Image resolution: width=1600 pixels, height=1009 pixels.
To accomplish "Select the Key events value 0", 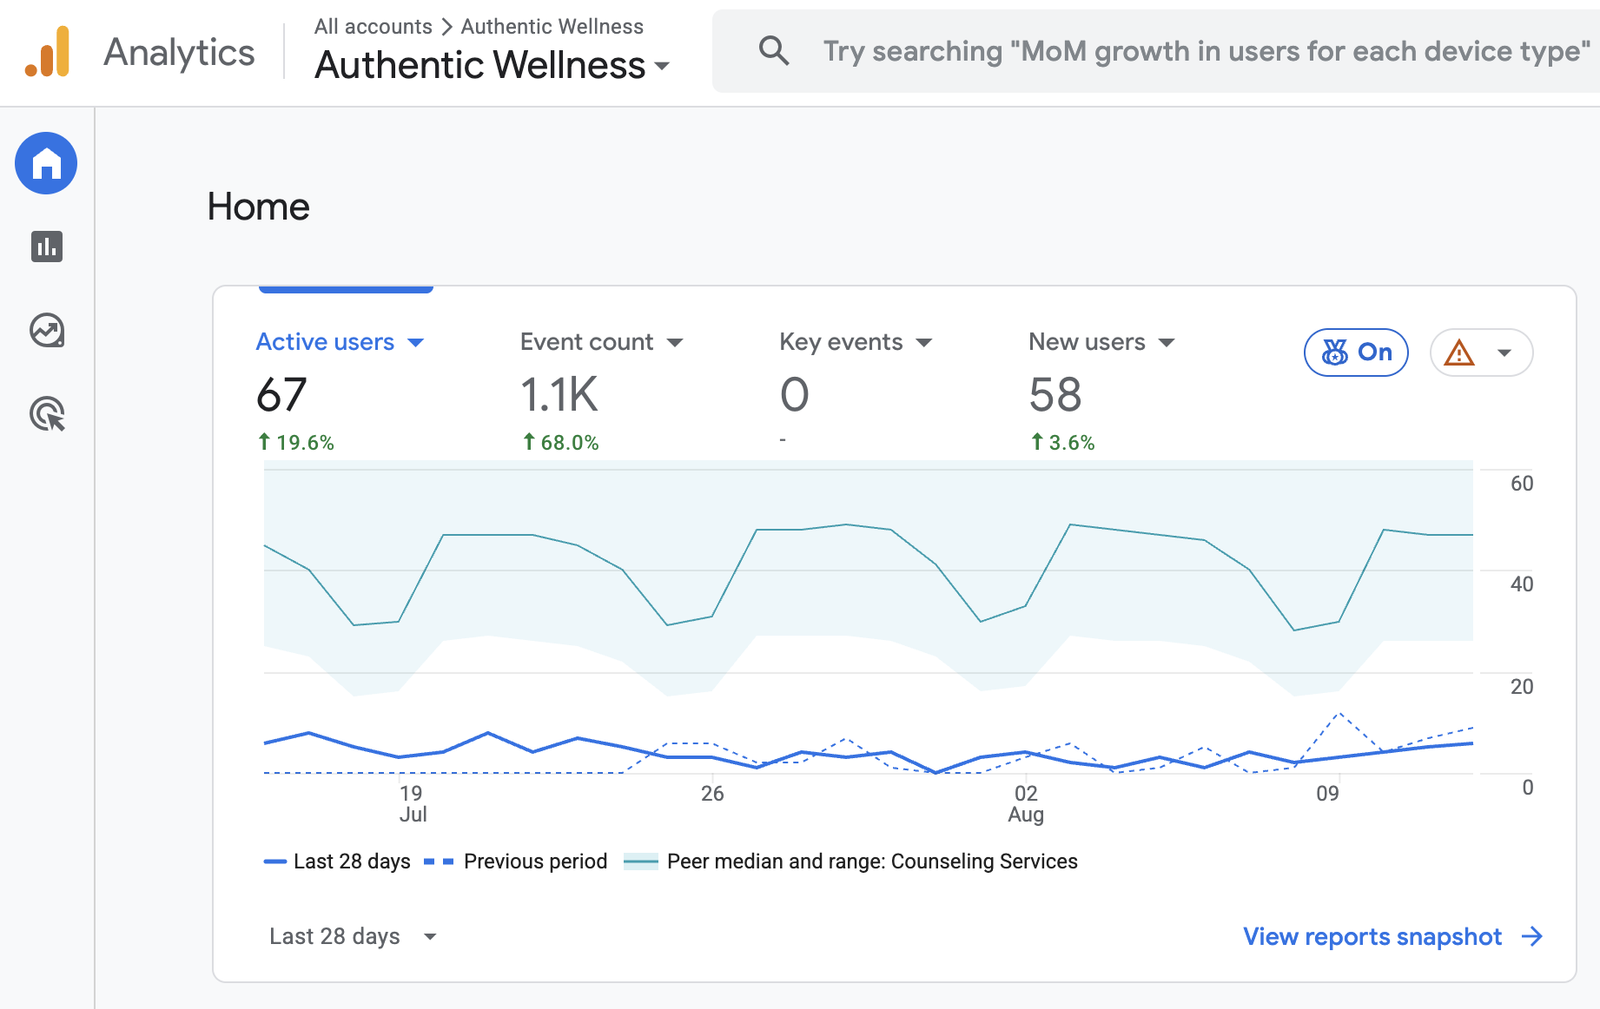I will 795,395.
